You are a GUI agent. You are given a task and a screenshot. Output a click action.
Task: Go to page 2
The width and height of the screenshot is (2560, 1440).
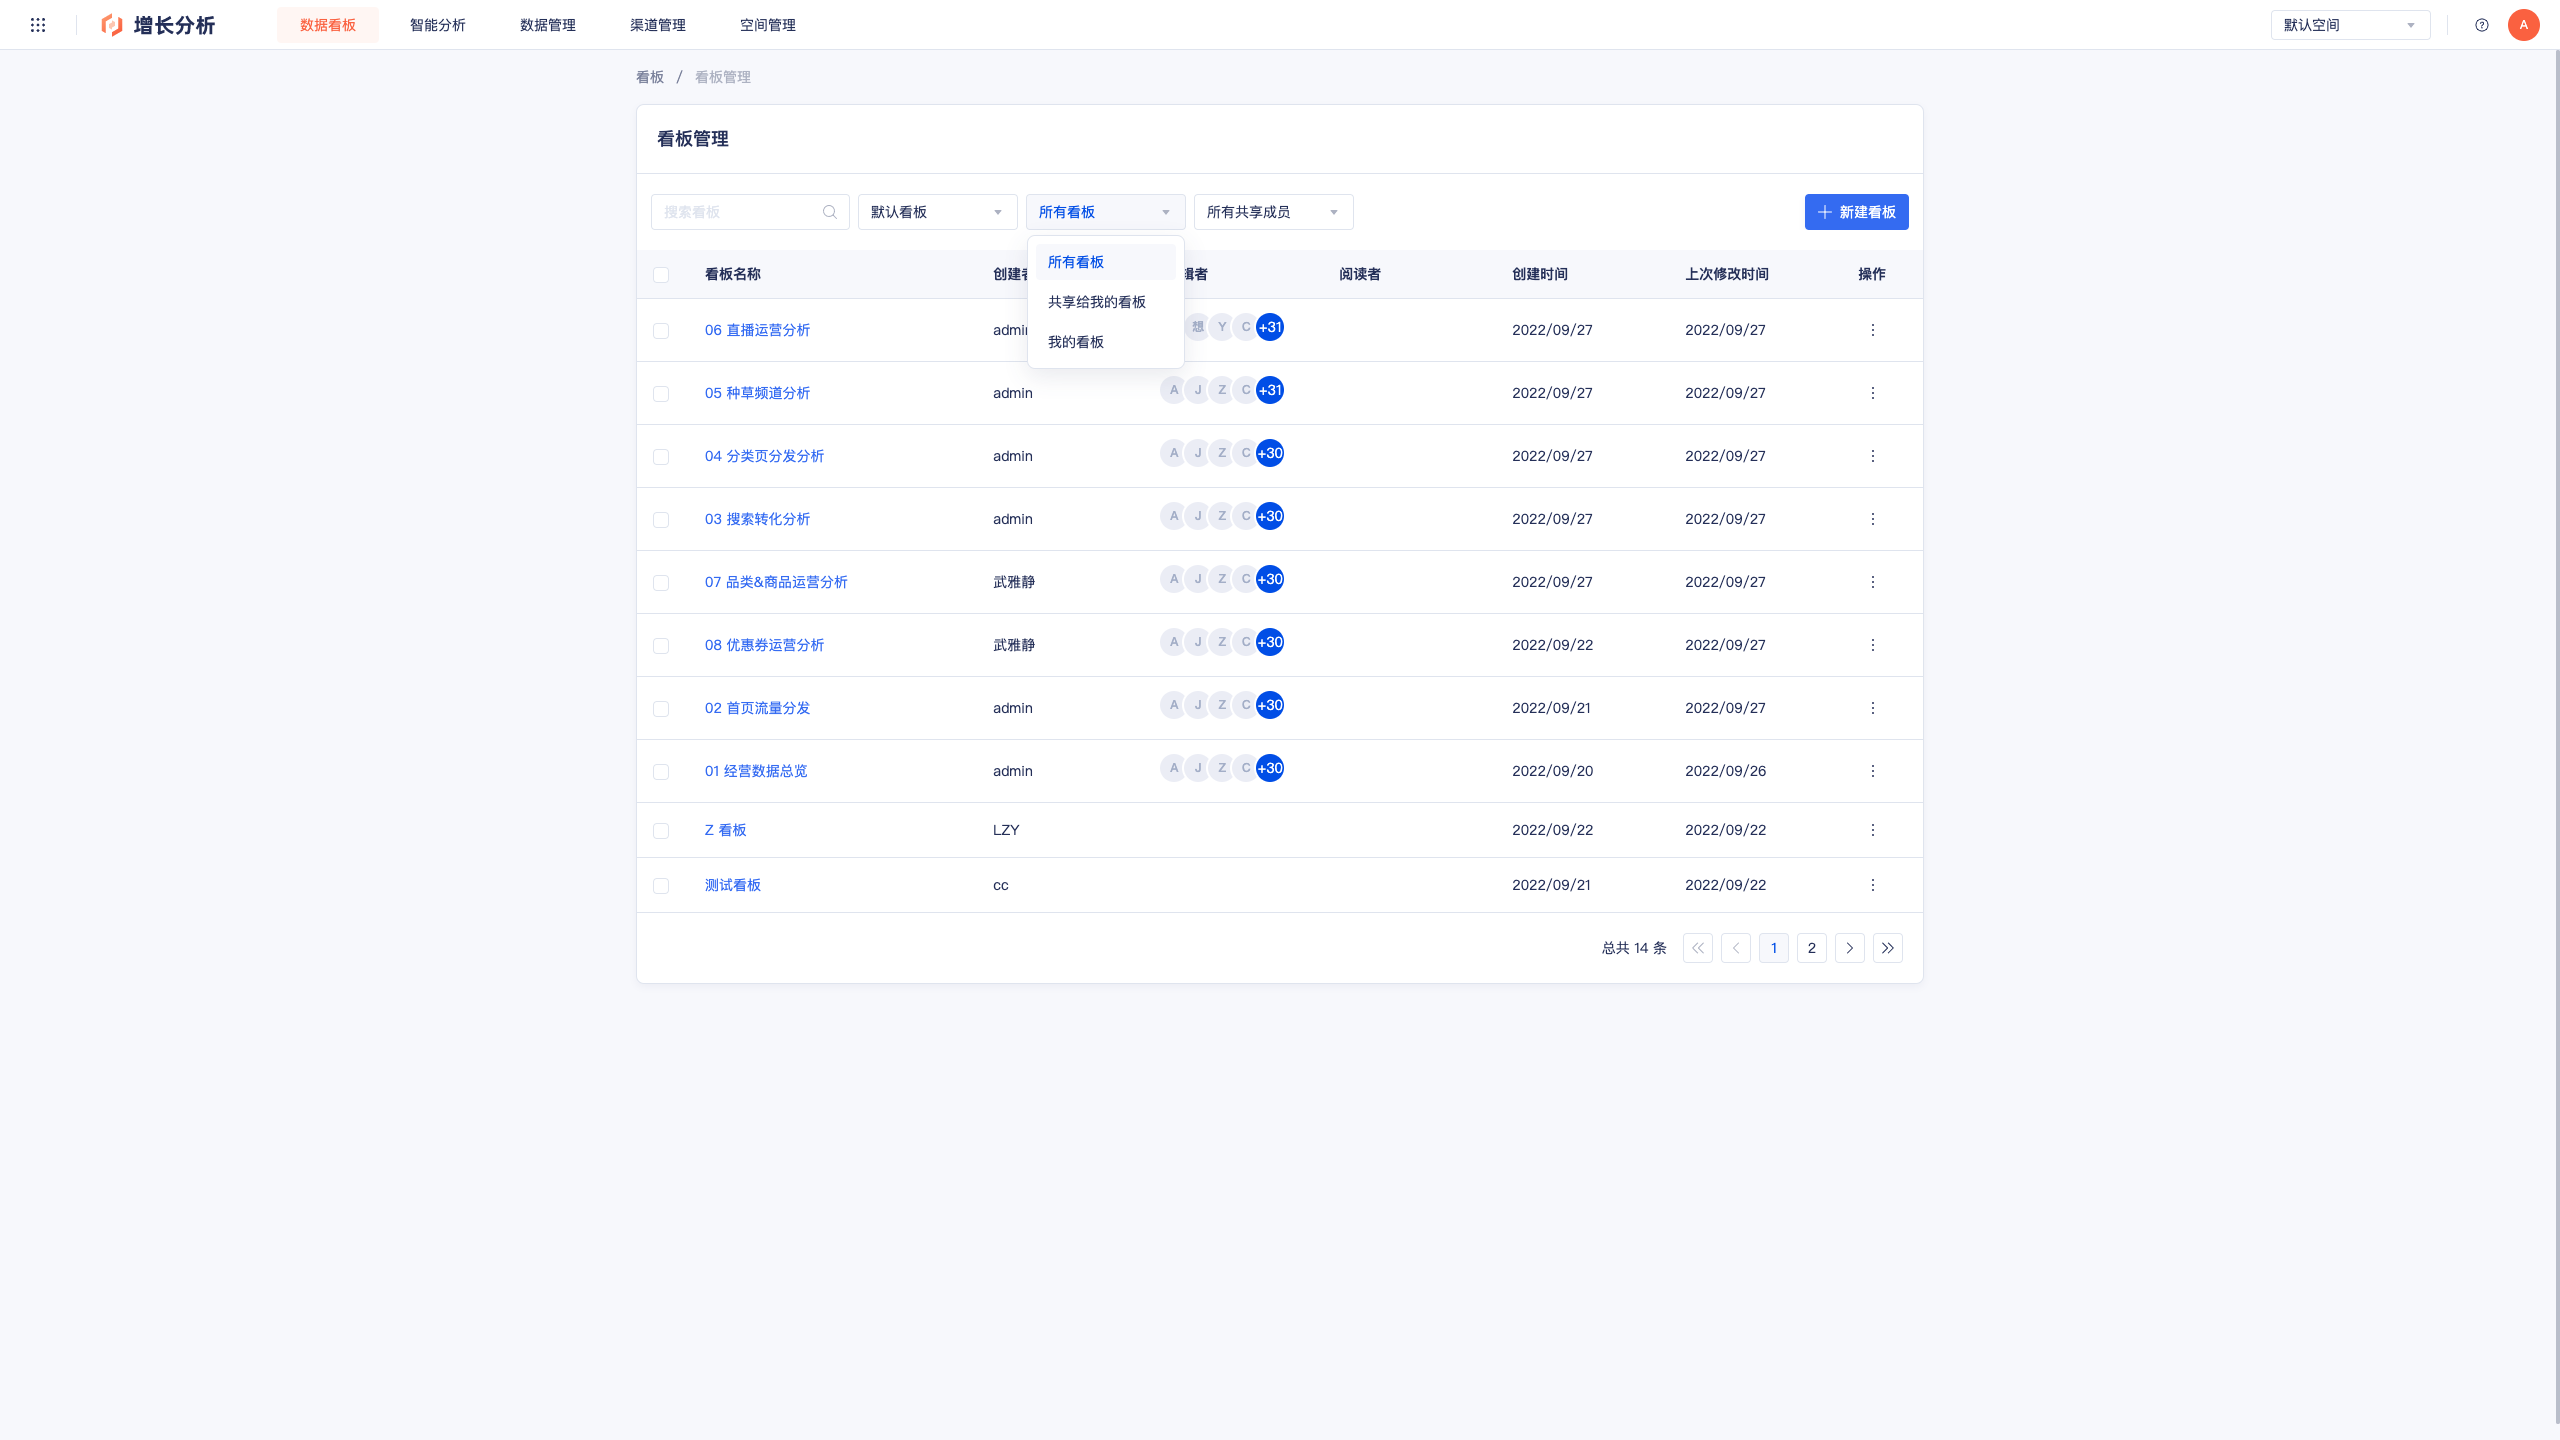[x=1812, y=948]
